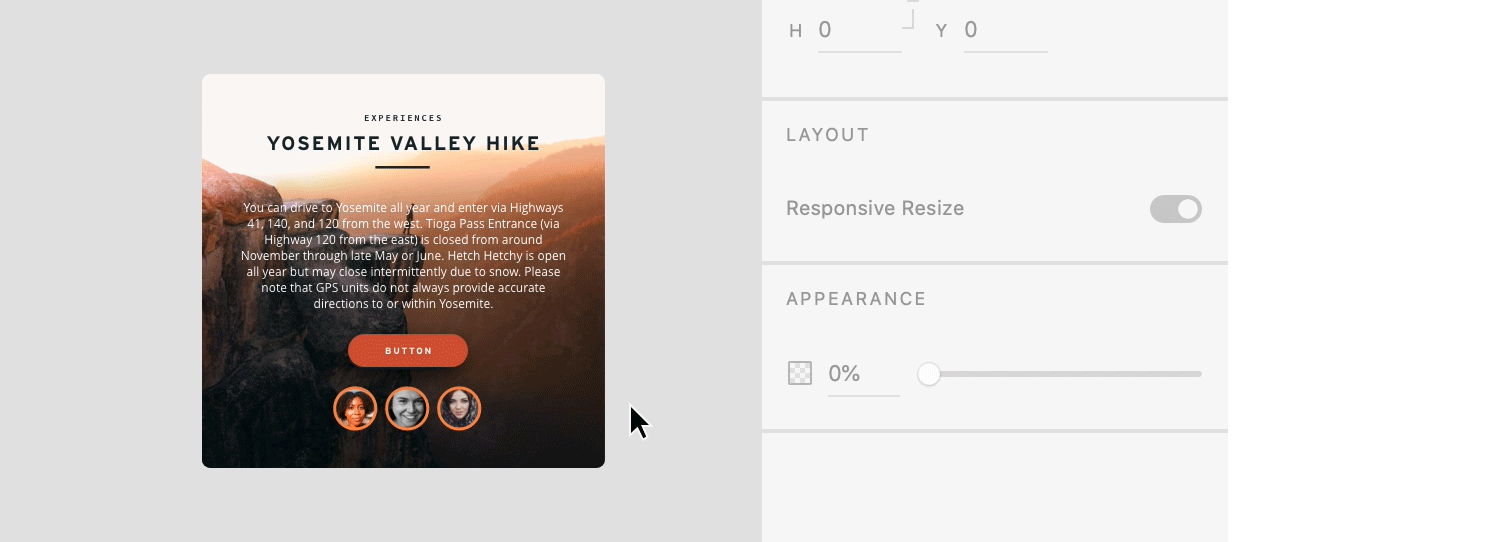This screenshot has height=542, width=1500.
Task: Select the EXPERIENCES label above the title
Action: (x=403, y=118)
